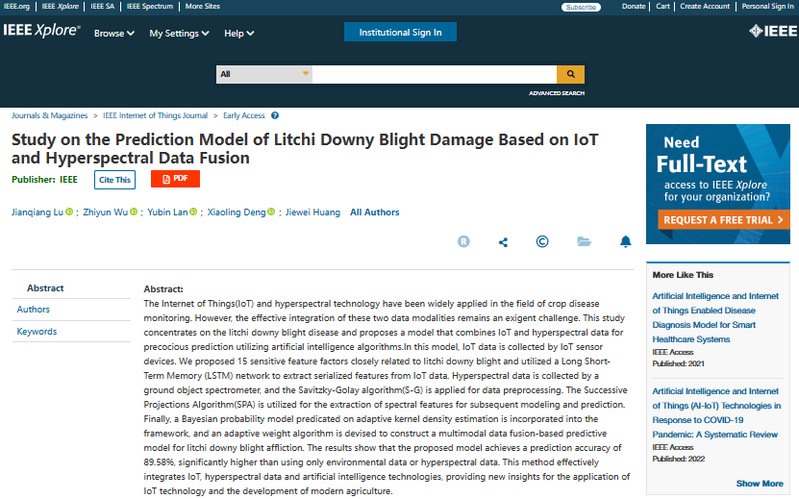Open All Authors link
Screen dimensions: 799x499
point(374,212)
